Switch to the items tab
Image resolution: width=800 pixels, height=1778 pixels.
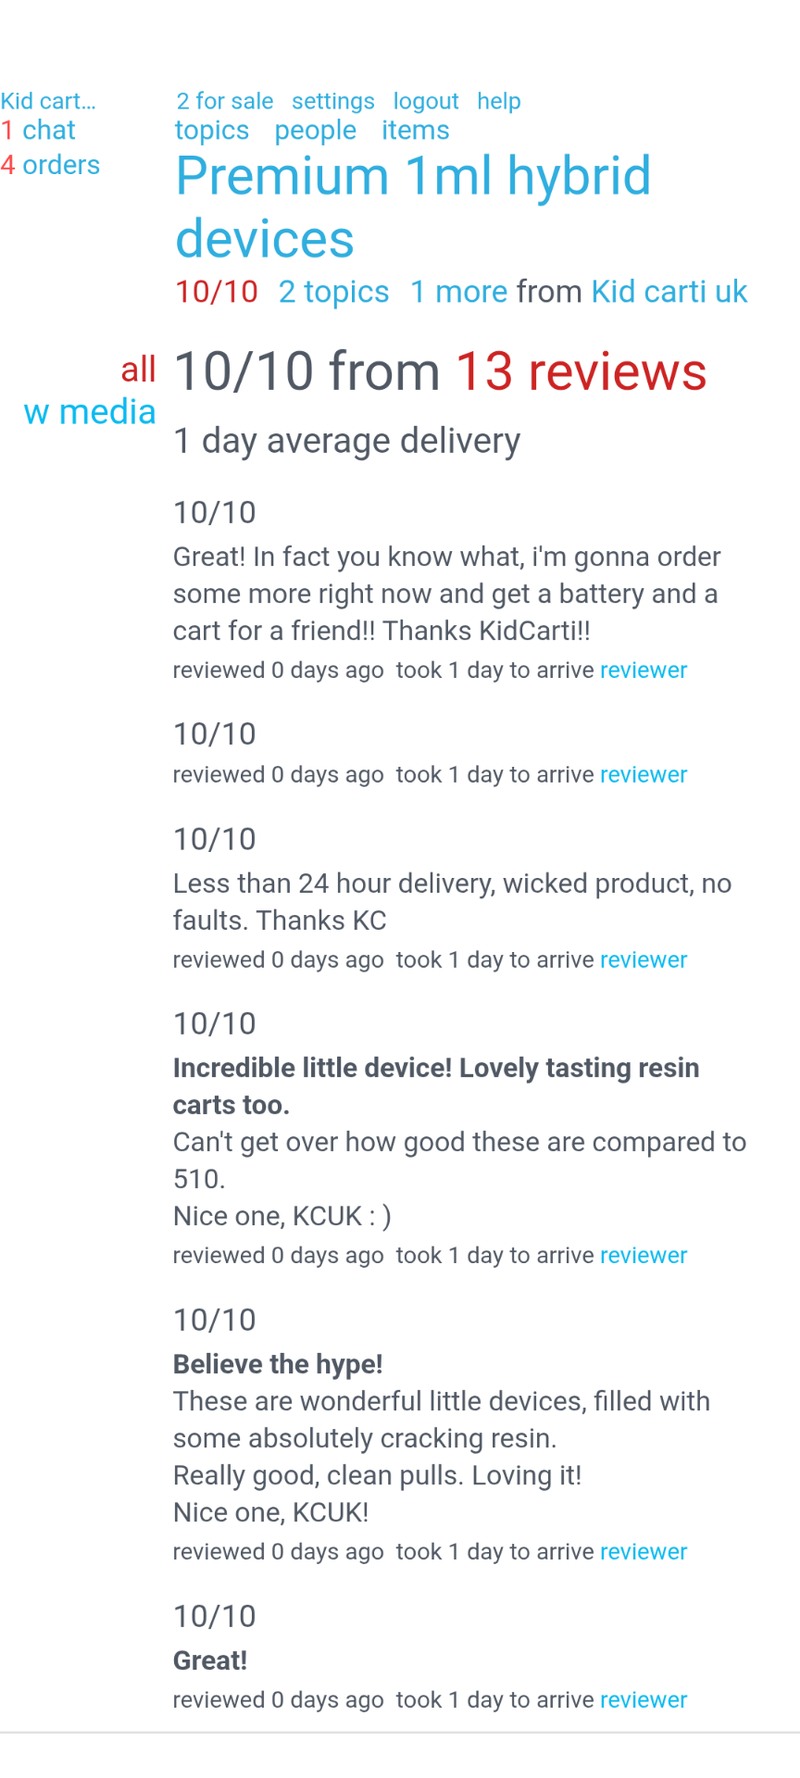click(415, 130)
